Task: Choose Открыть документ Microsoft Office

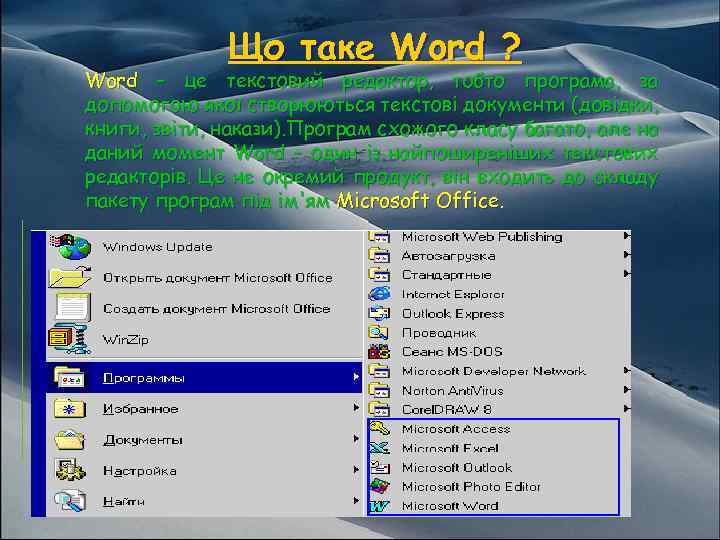Action: tap(204, 278)
